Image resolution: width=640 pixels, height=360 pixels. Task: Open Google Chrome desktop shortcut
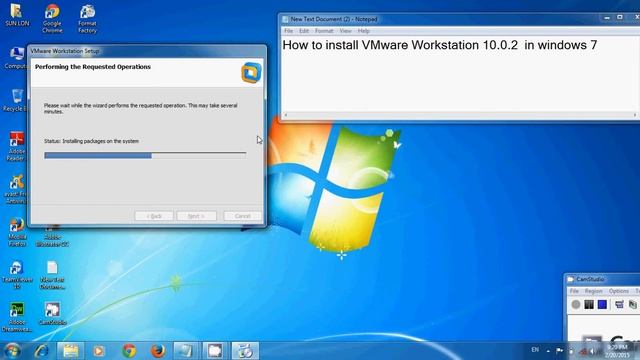coord(52,18)
